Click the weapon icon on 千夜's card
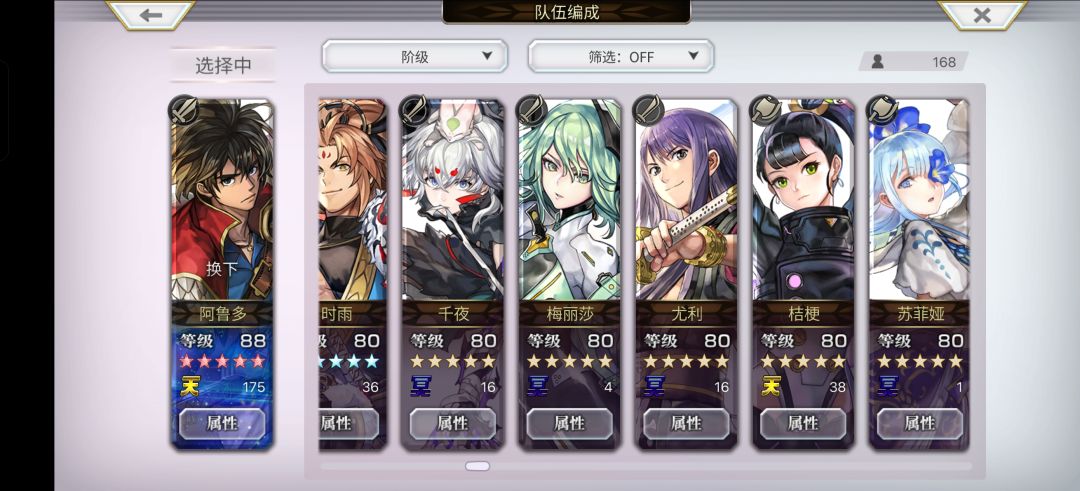This screenshot has width=1080, height=491. (415, 110)
